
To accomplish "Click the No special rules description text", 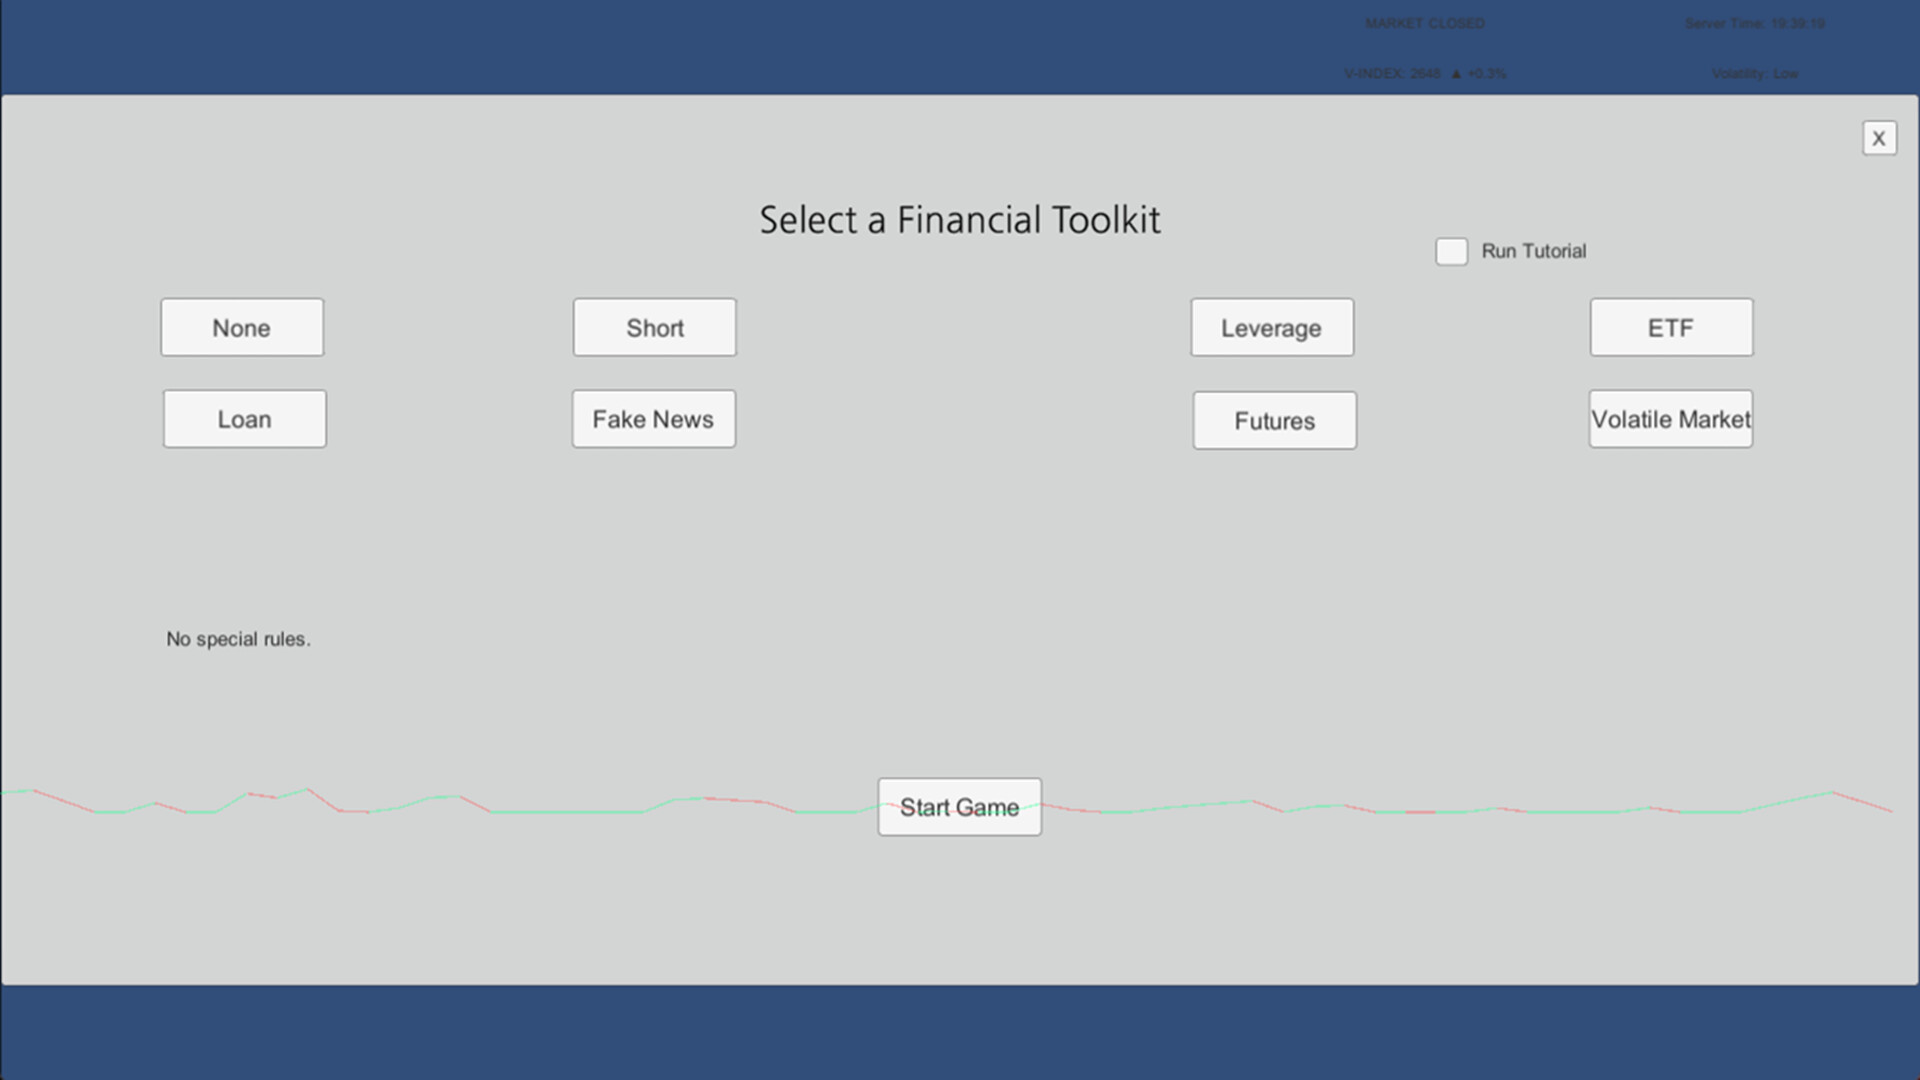I will tap(238, 638).
